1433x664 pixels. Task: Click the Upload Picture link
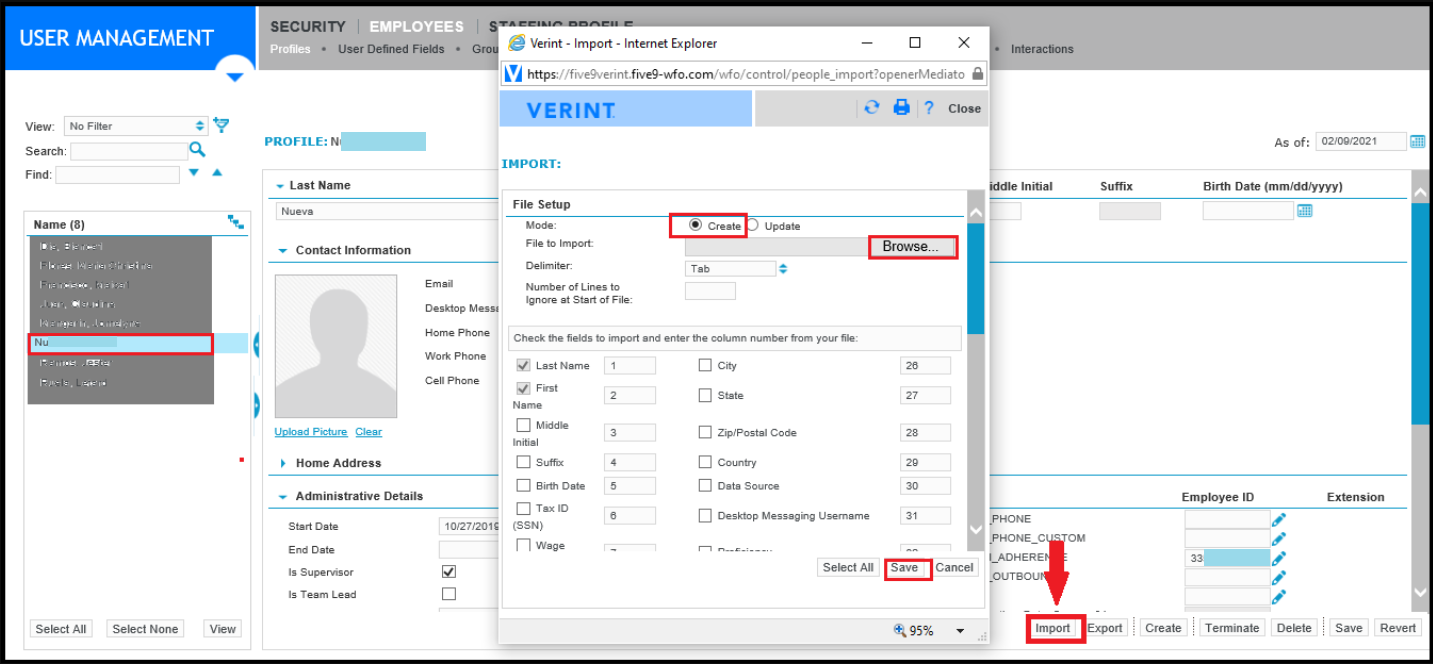[311, 432]
